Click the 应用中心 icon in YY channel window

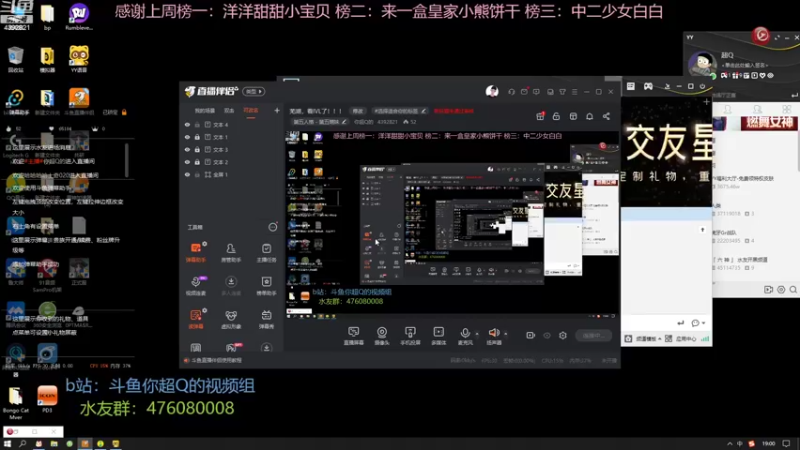pyautogui.click(x=668, y=339)
